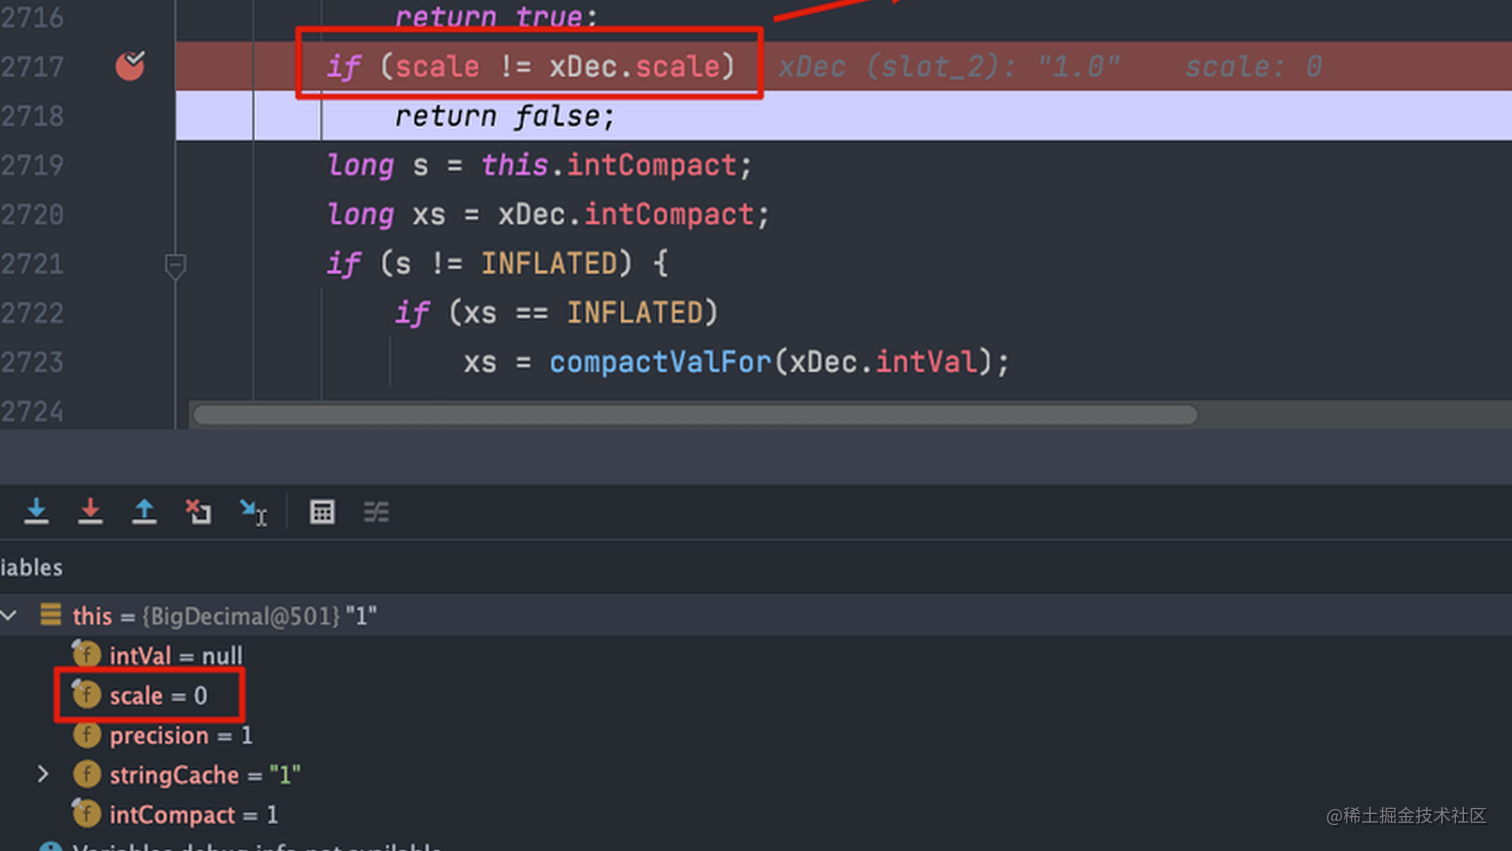
Task: Click 'this.intCompact' on line 2719
Action: (x=609, y=165)
